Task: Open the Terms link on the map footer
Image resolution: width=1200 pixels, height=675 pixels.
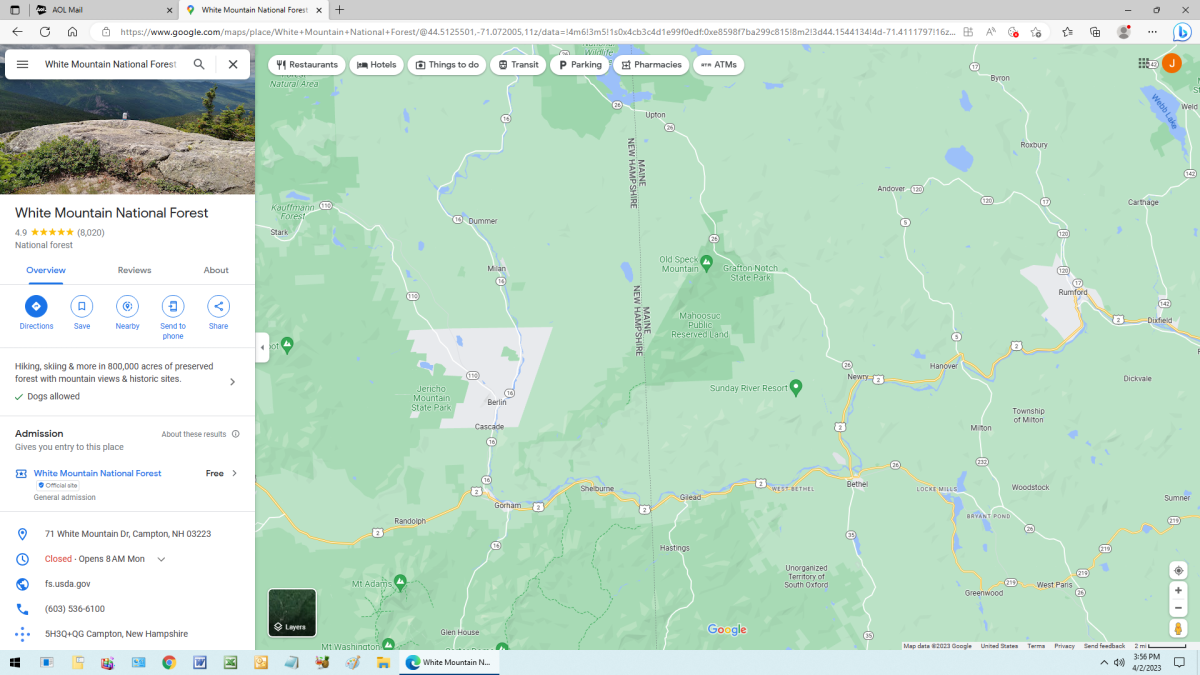Action: [x=1036, y=646]
